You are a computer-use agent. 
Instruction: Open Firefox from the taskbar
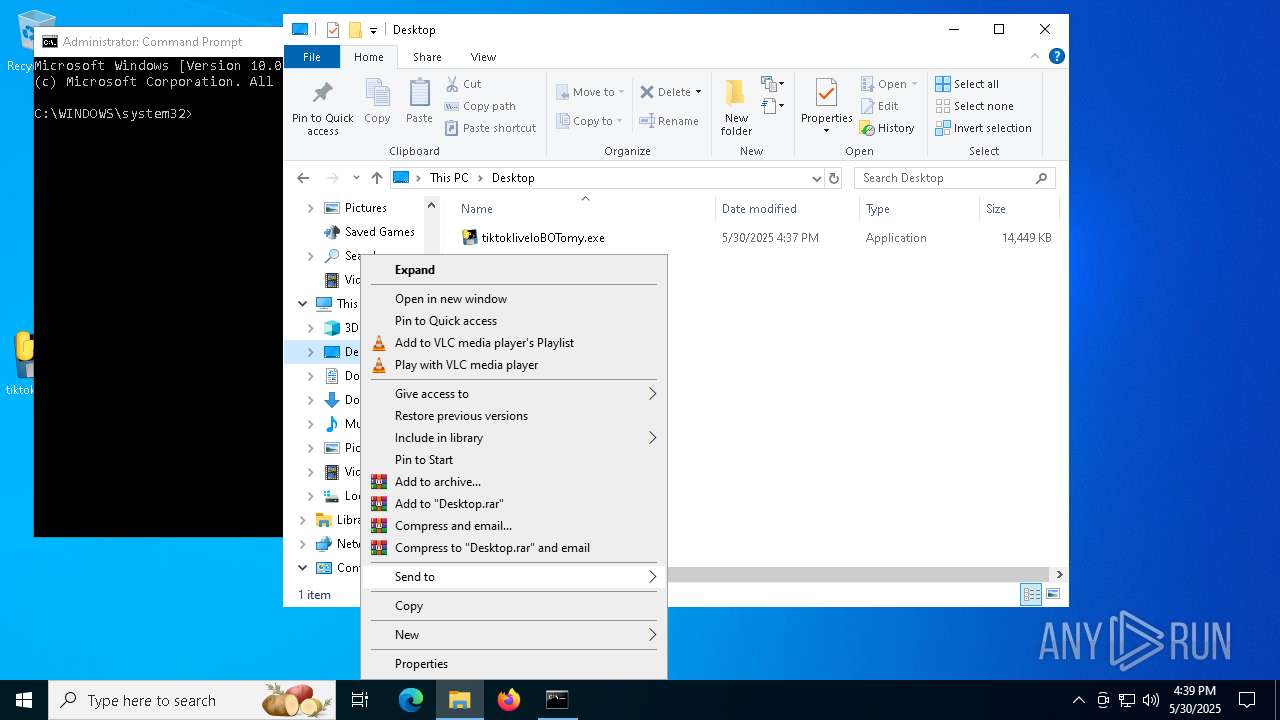click(509, 700)
